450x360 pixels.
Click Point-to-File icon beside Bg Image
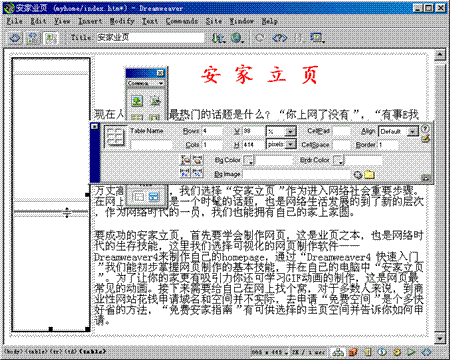tap(357, 175)
